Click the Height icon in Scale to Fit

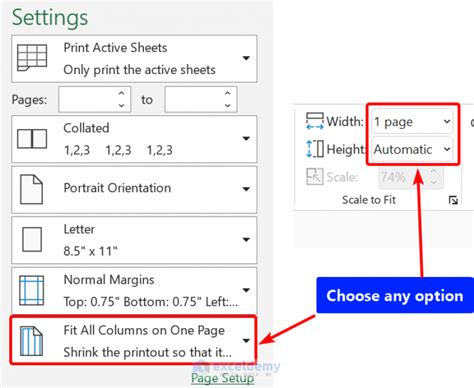click(x=314, y=149)
